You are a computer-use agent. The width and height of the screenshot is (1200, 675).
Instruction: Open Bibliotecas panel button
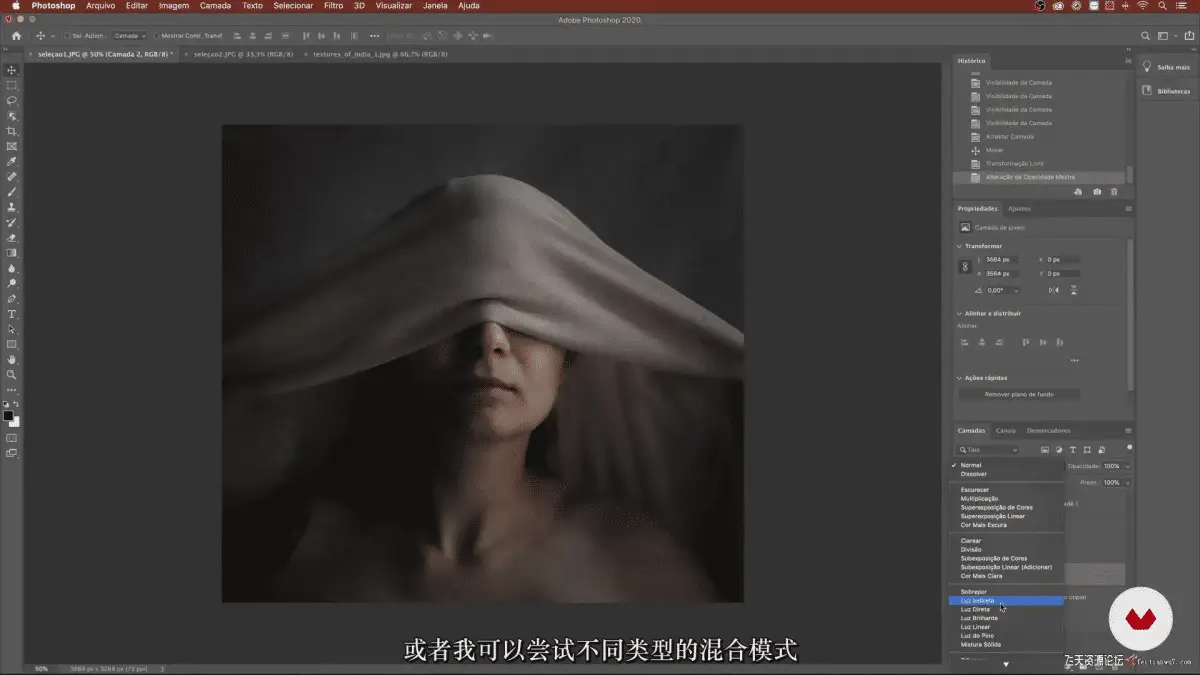tap(1167, 90)
